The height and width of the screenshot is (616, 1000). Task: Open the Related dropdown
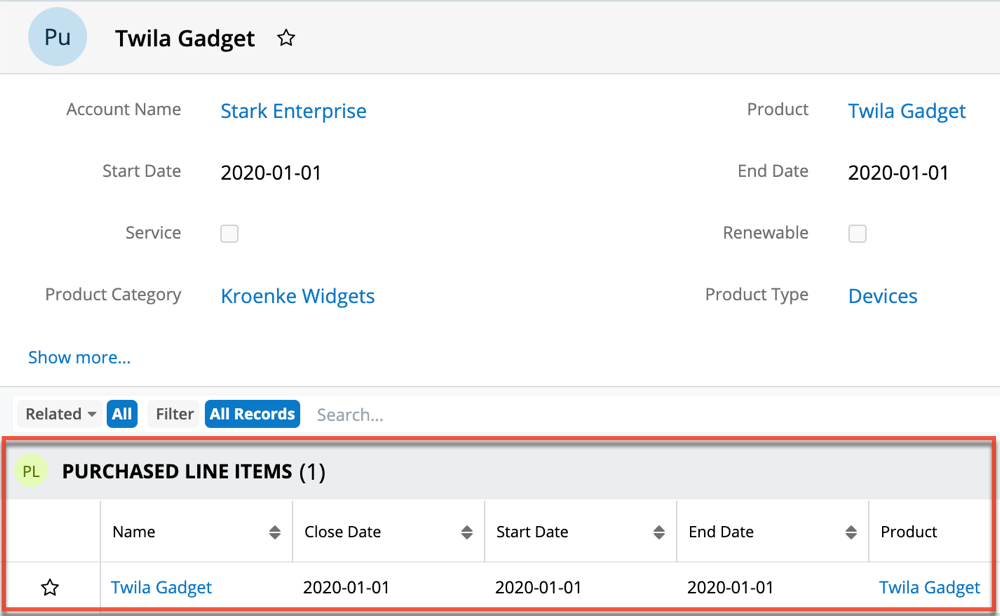pos(60,414)
